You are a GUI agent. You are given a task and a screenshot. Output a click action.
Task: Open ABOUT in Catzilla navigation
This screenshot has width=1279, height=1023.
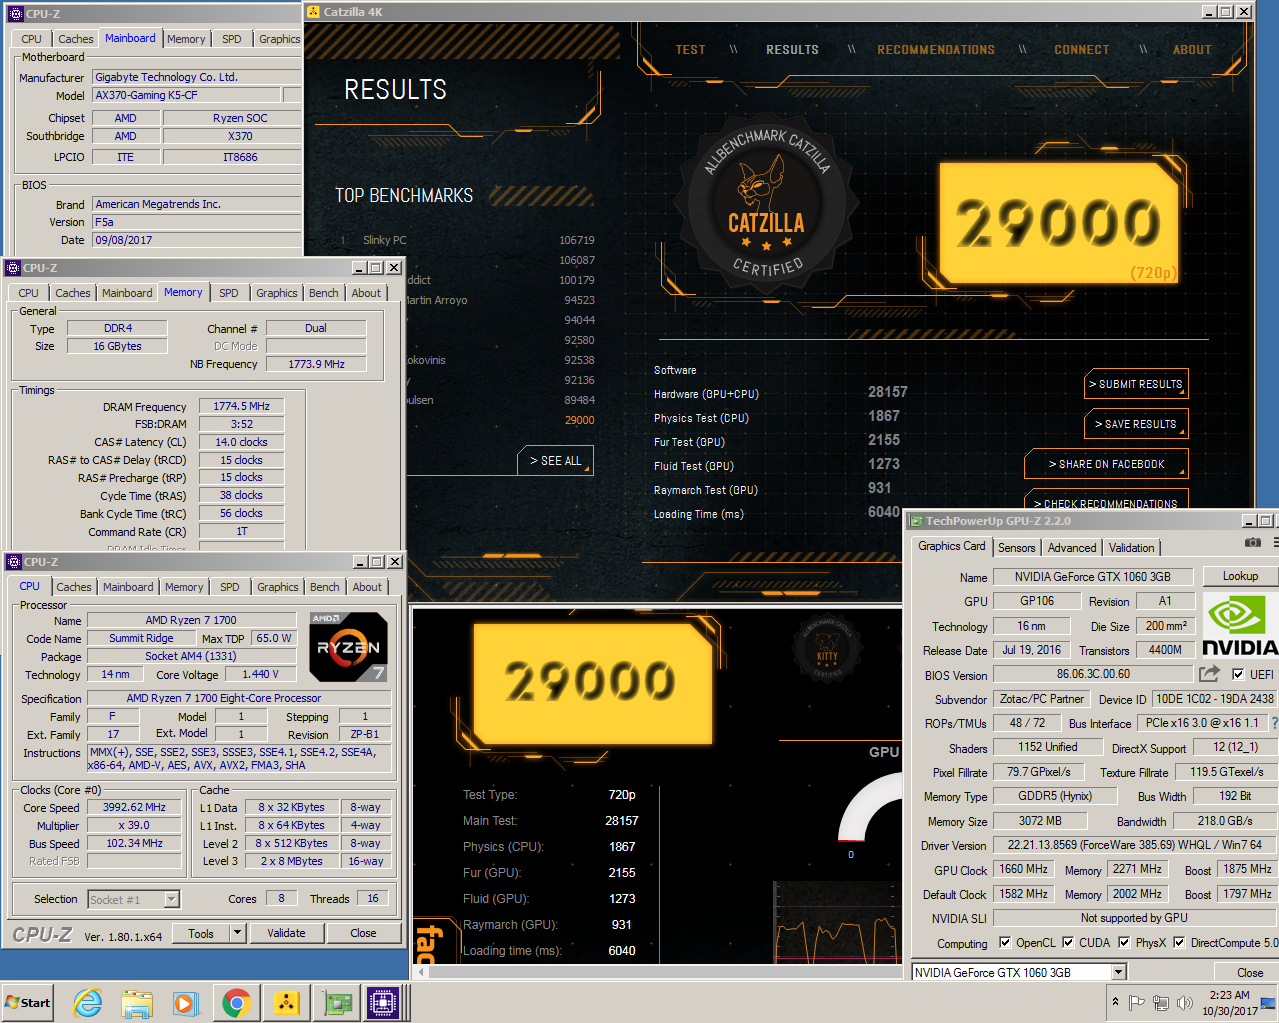pos(1192,49)
